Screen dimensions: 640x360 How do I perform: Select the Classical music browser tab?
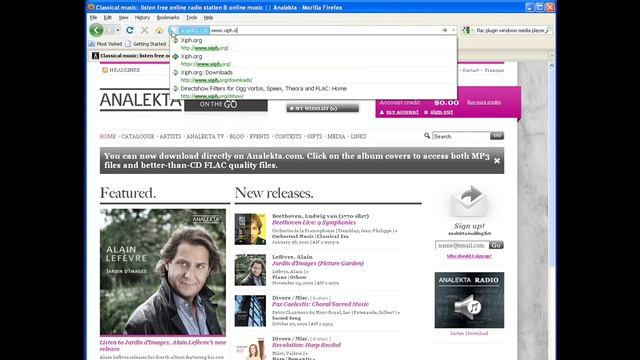pos(131,56)
